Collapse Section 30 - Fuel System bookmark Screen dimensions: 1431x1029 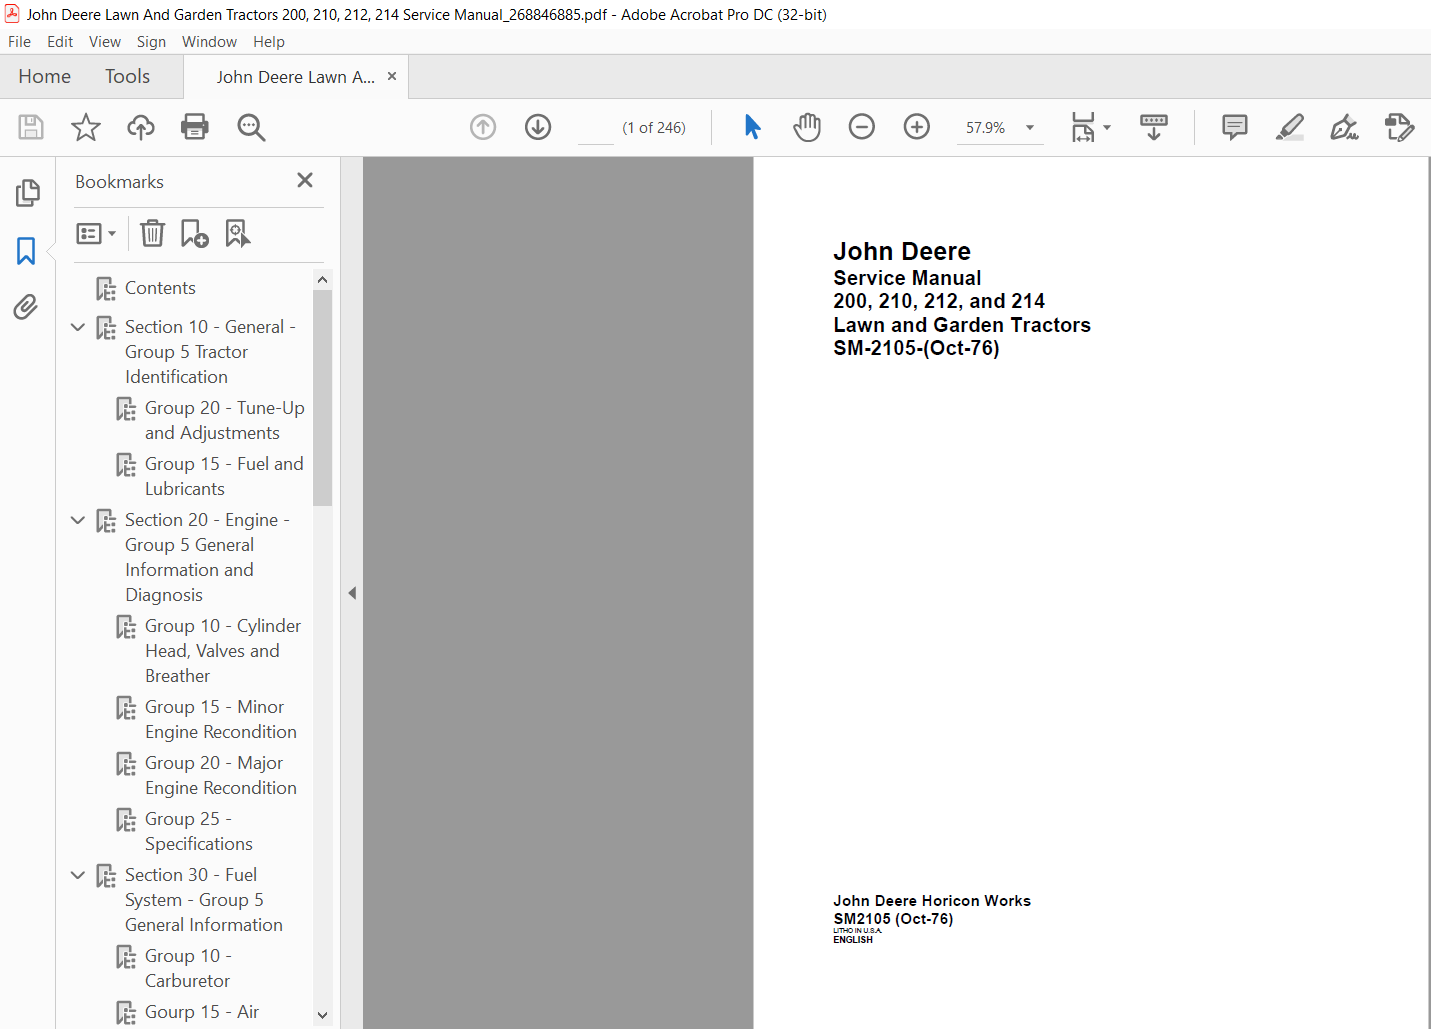tap(78, 875)
